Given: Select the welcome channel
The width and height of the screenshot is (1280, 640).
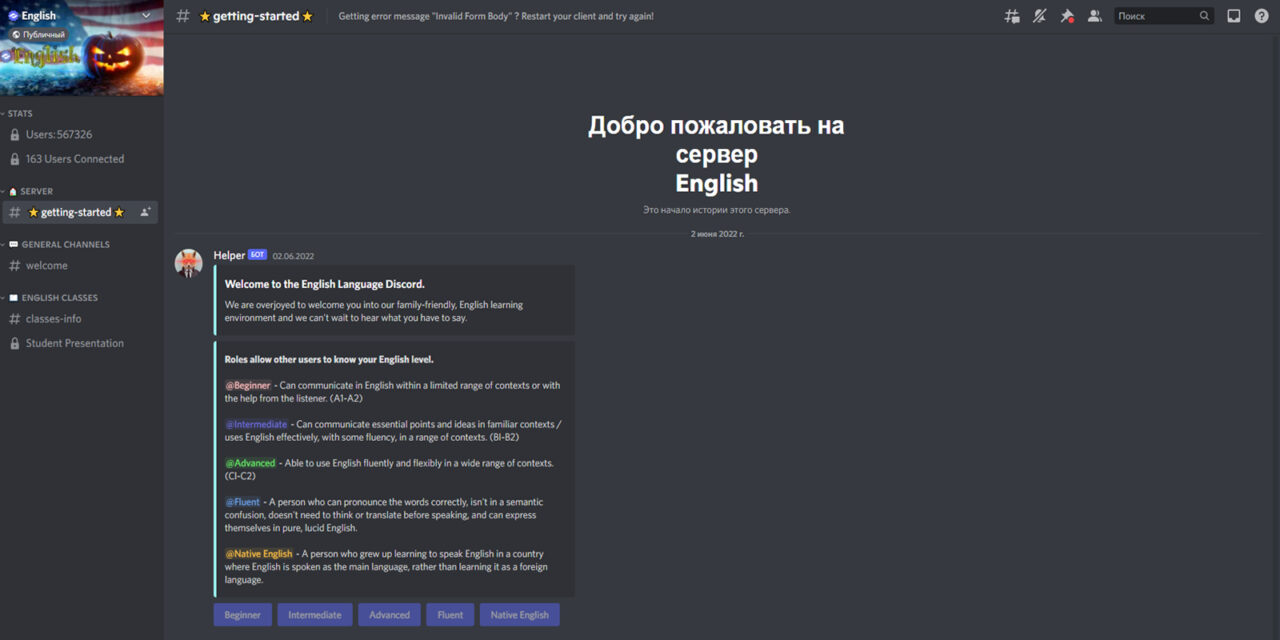Looking at the screenshot, I should [46, 265].
